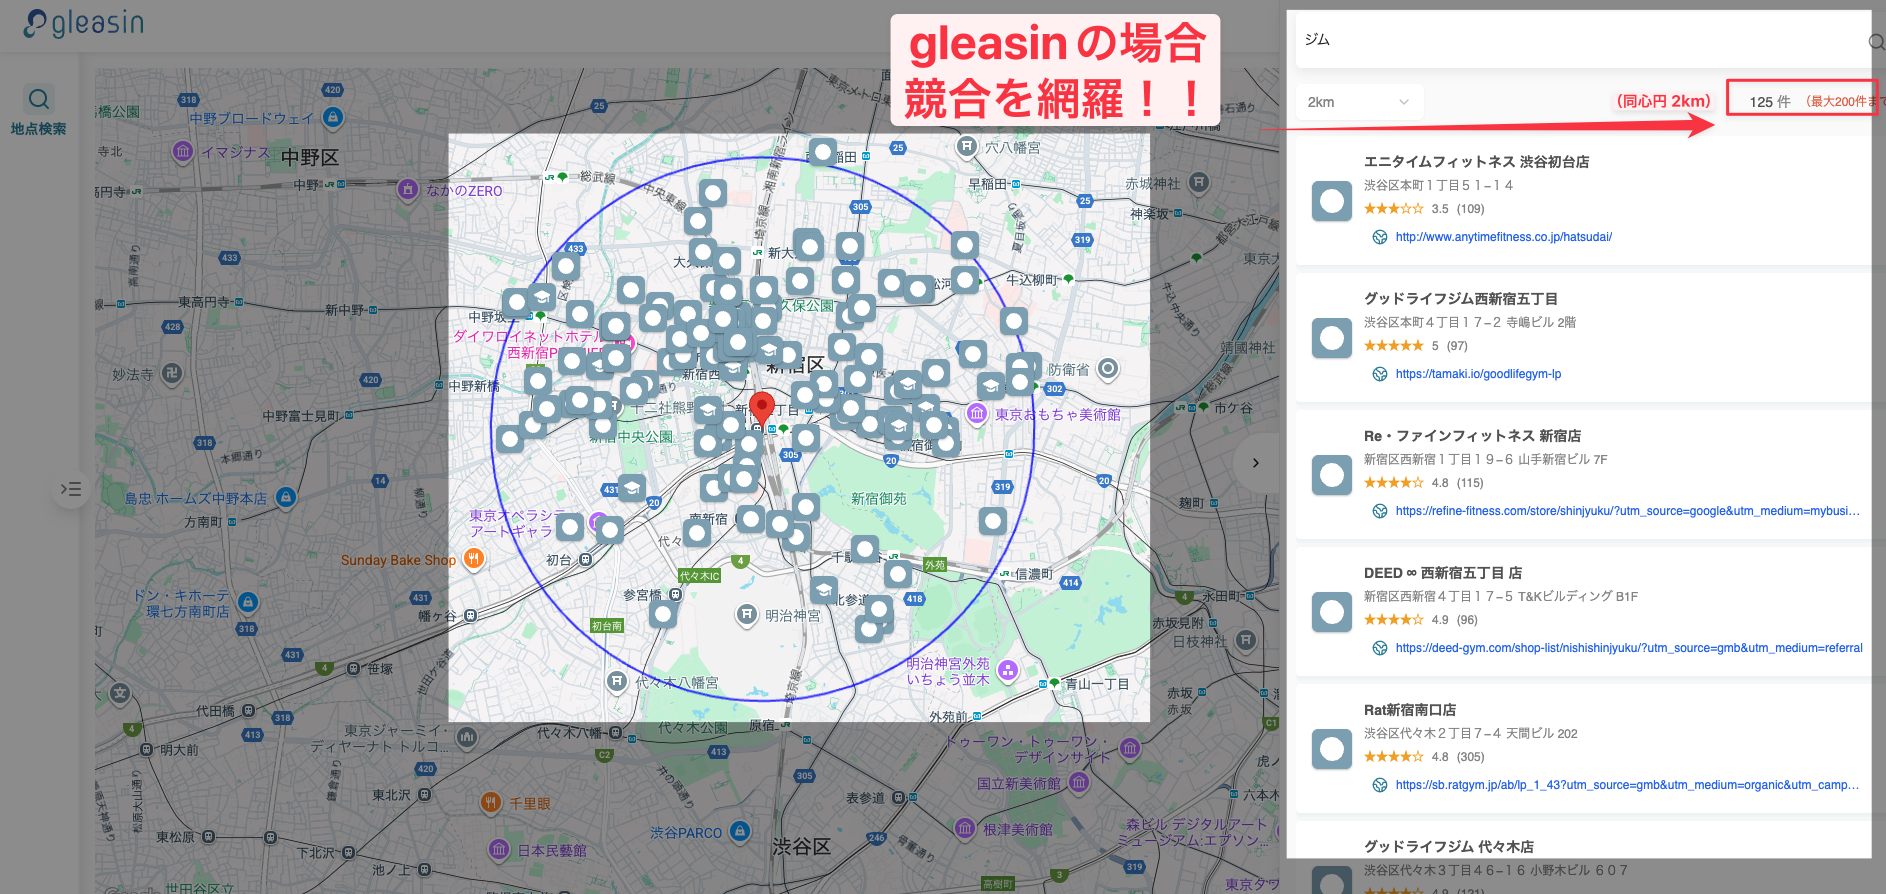The width and height of the screenshot is (1886, 894).
Task: Click the 千里眼 restaurant marker
Action: 490,802
